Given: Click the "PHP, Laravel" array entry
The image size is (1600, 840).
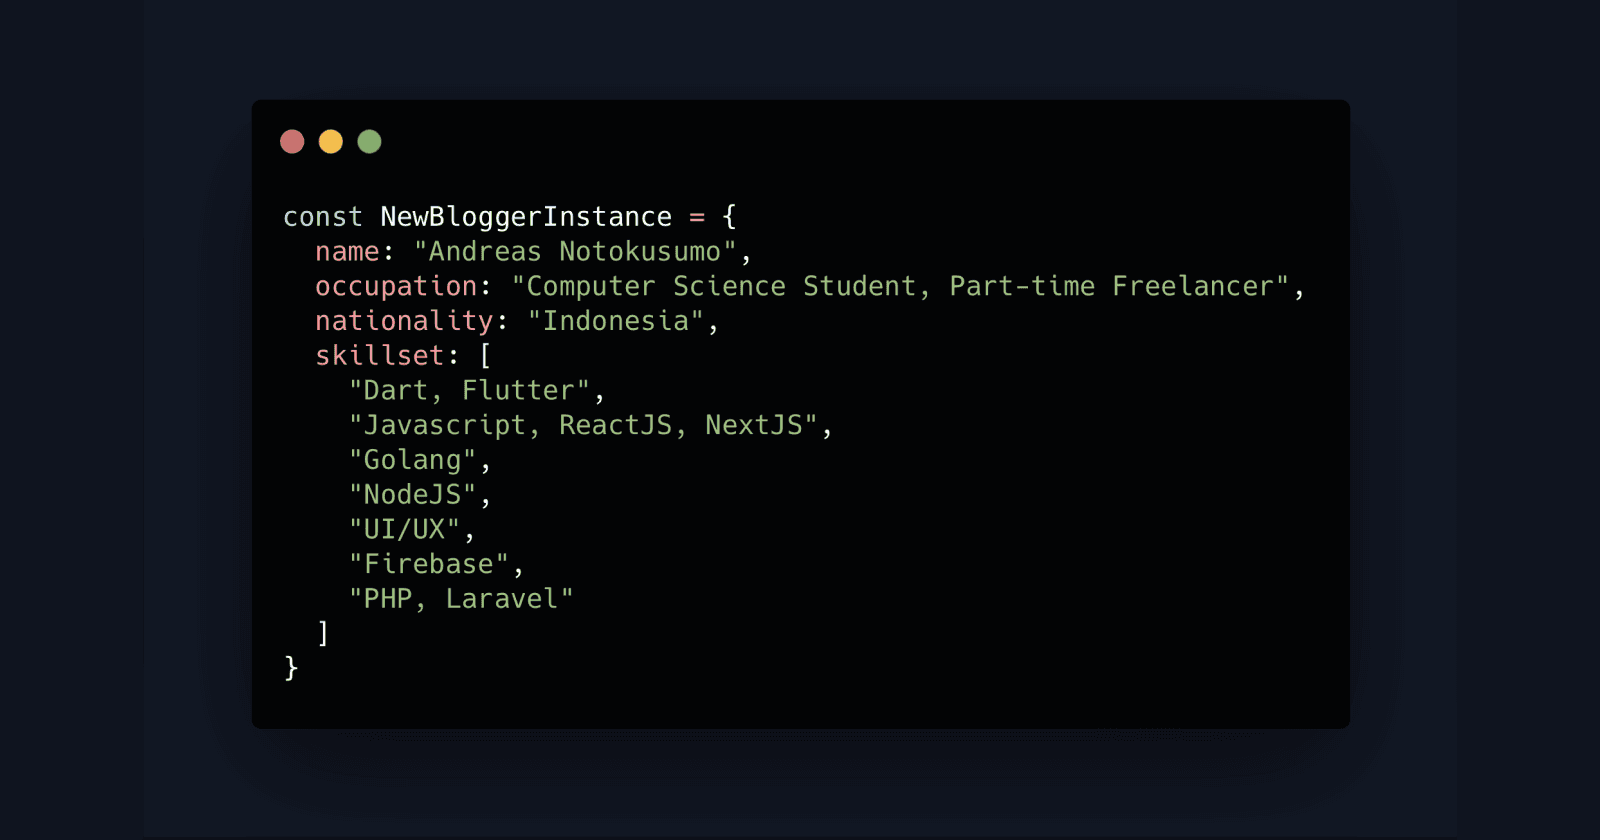Looking at the screenshot, I should [x=461, y=599].
